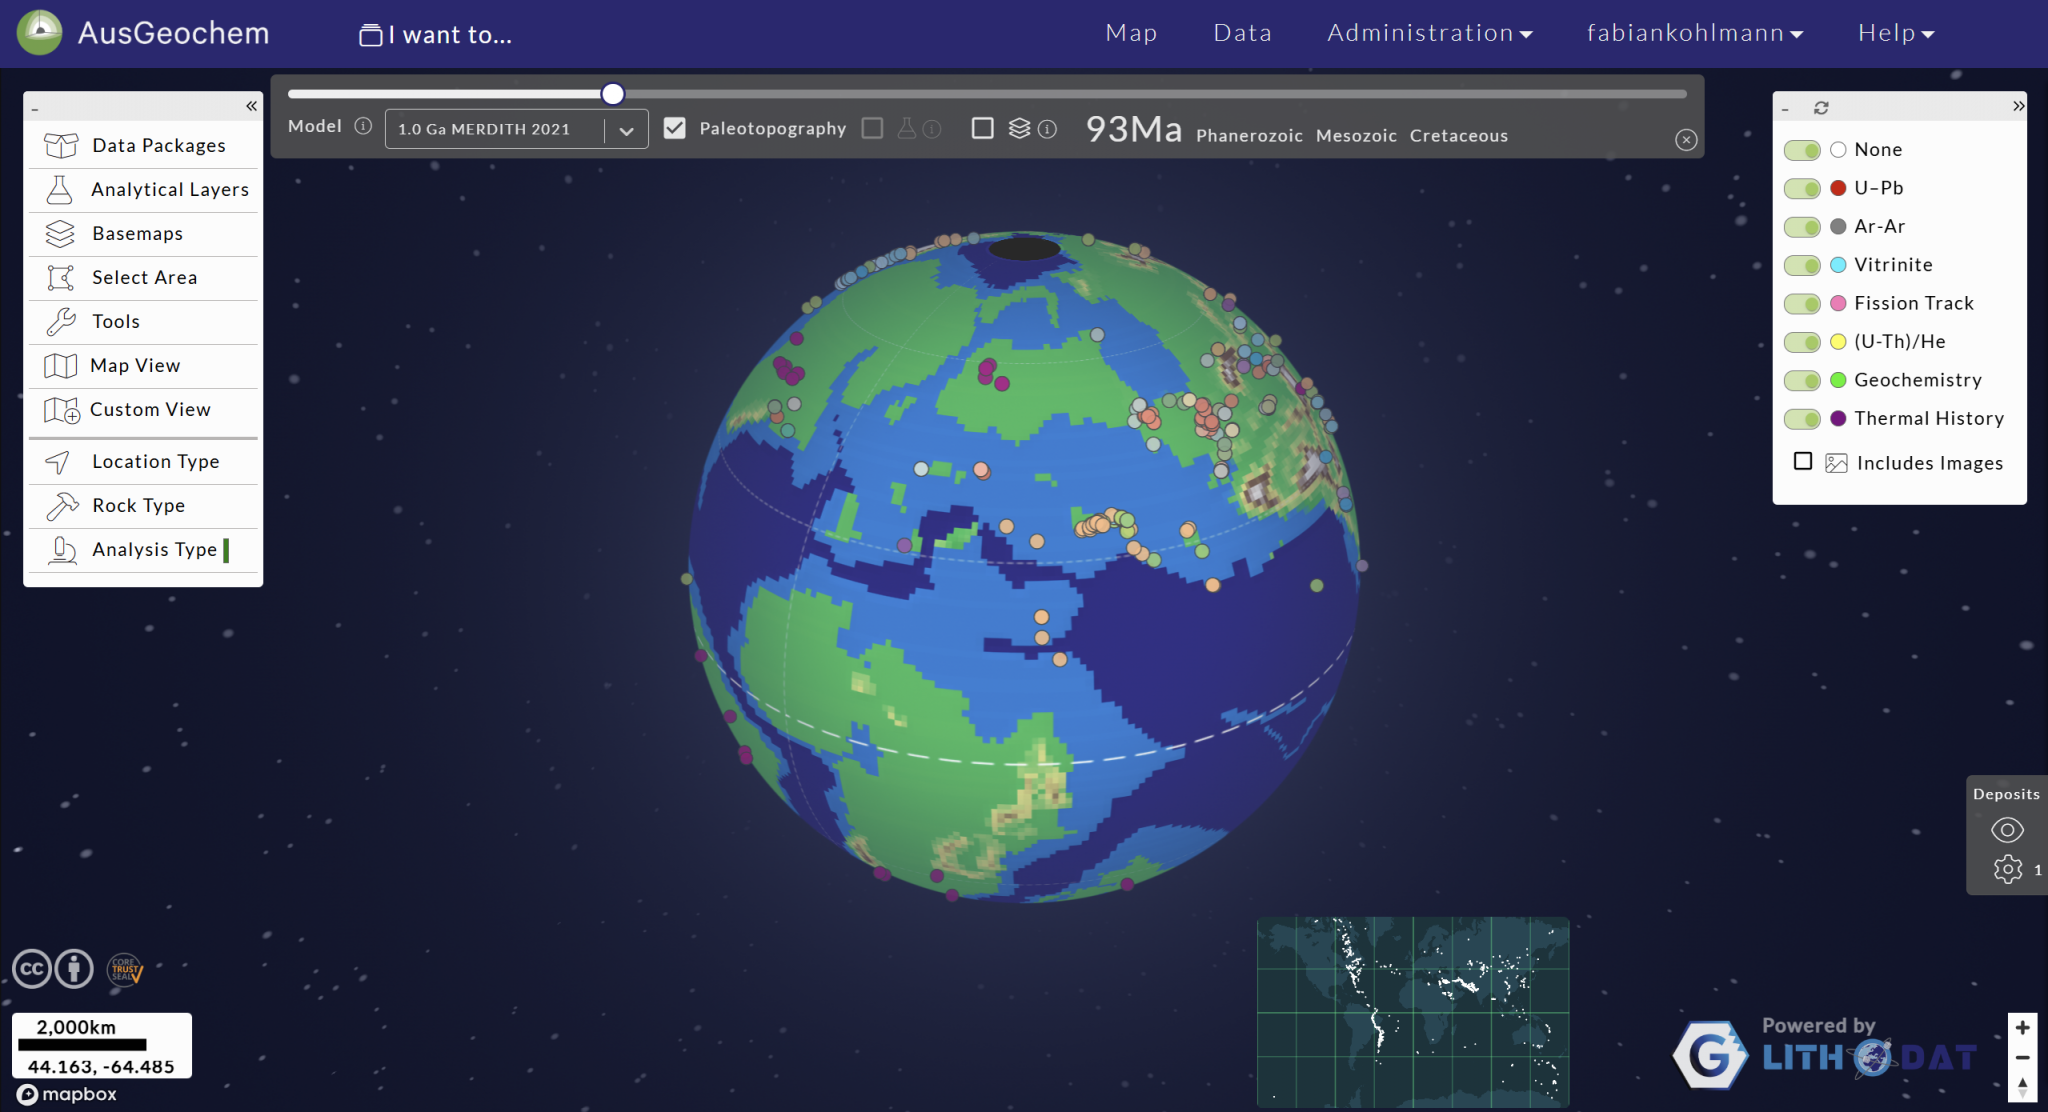The image size is (2048, 1112).
Task: Refresh the analysis type legend panel
Action: [1822, 107]
